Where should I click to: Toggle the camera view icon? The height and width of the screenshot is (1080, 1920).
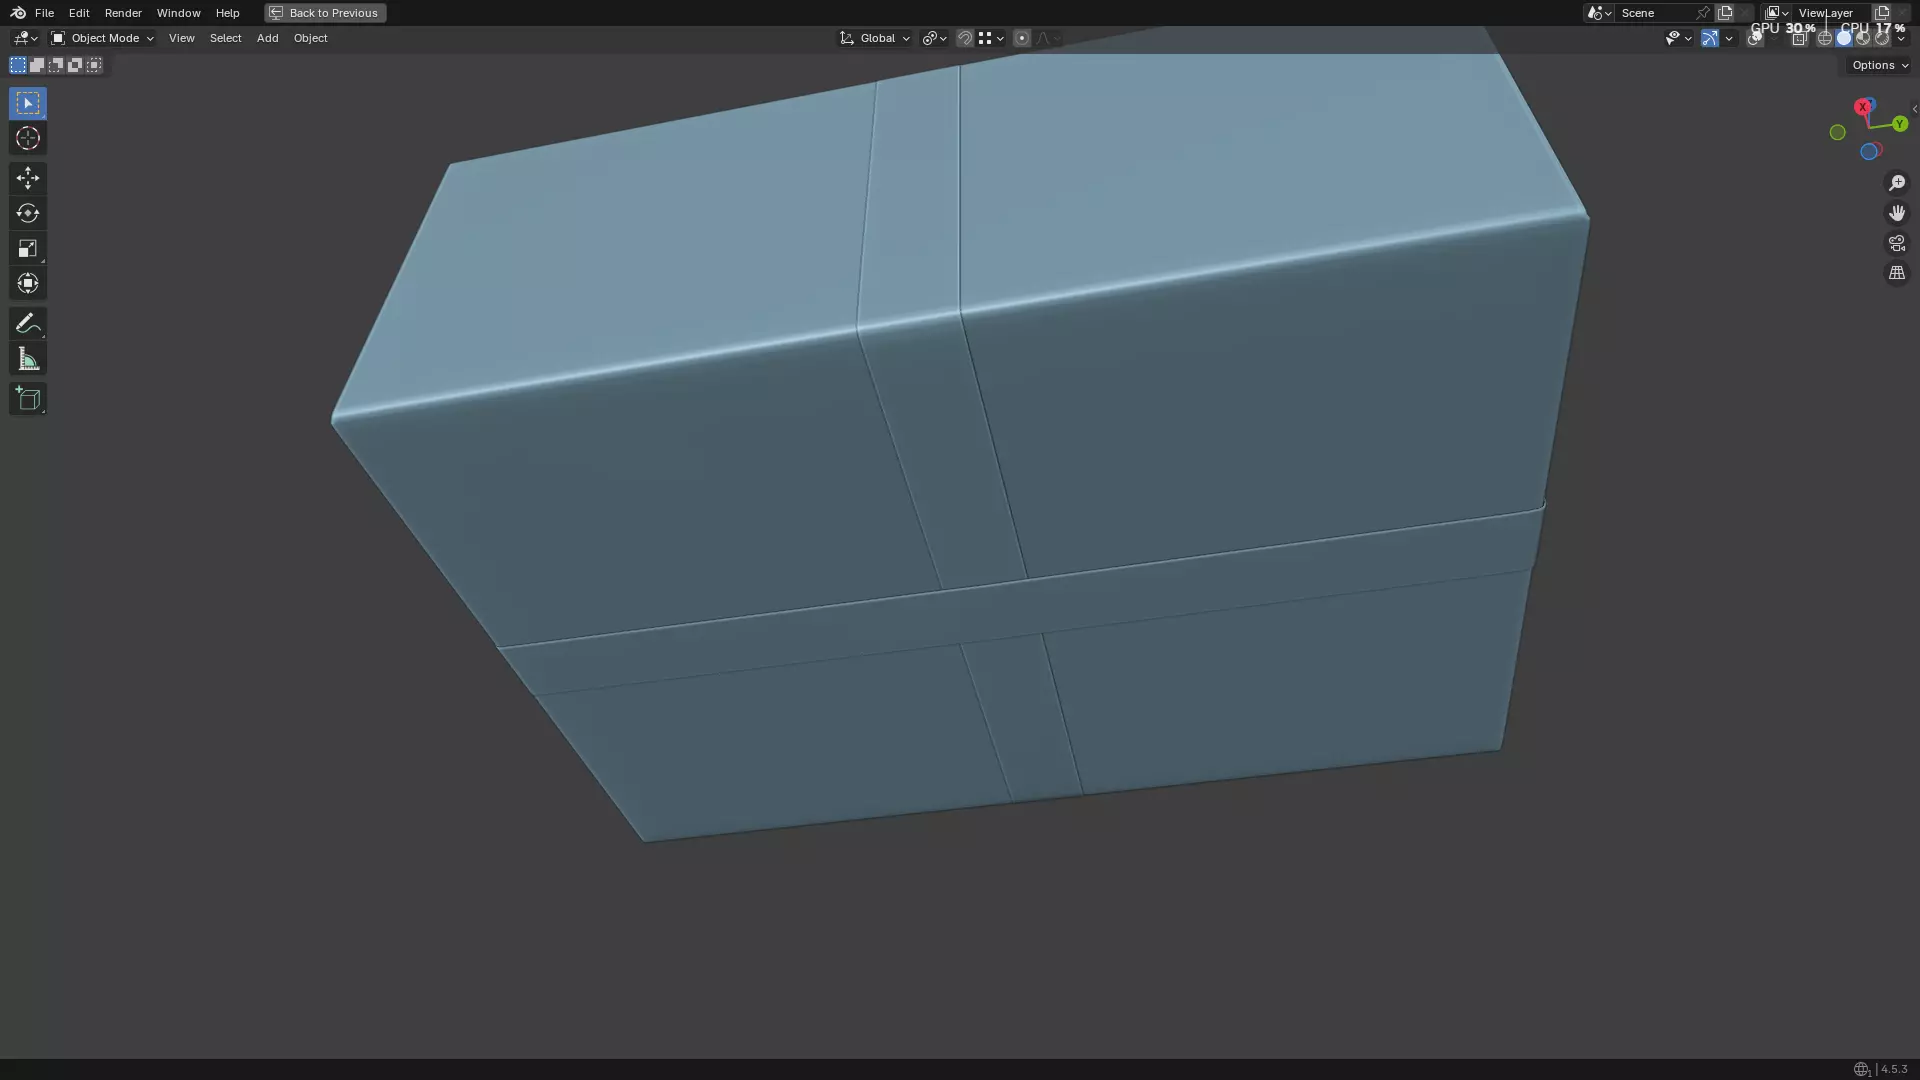click(1896, 243)
